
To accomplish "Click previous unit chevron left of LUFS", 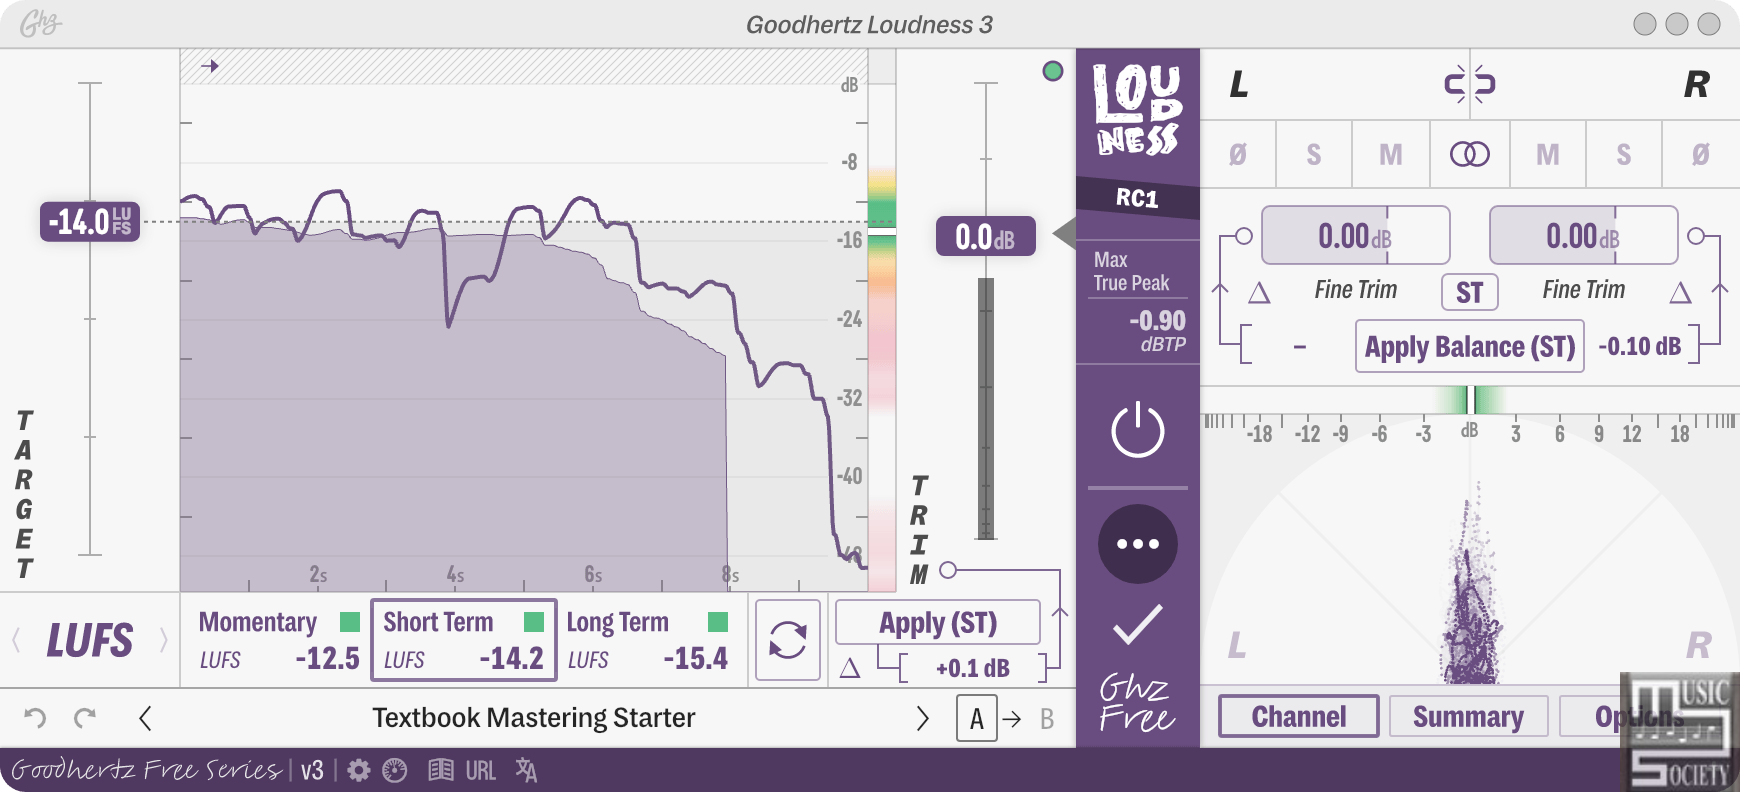I will (16, 640).
